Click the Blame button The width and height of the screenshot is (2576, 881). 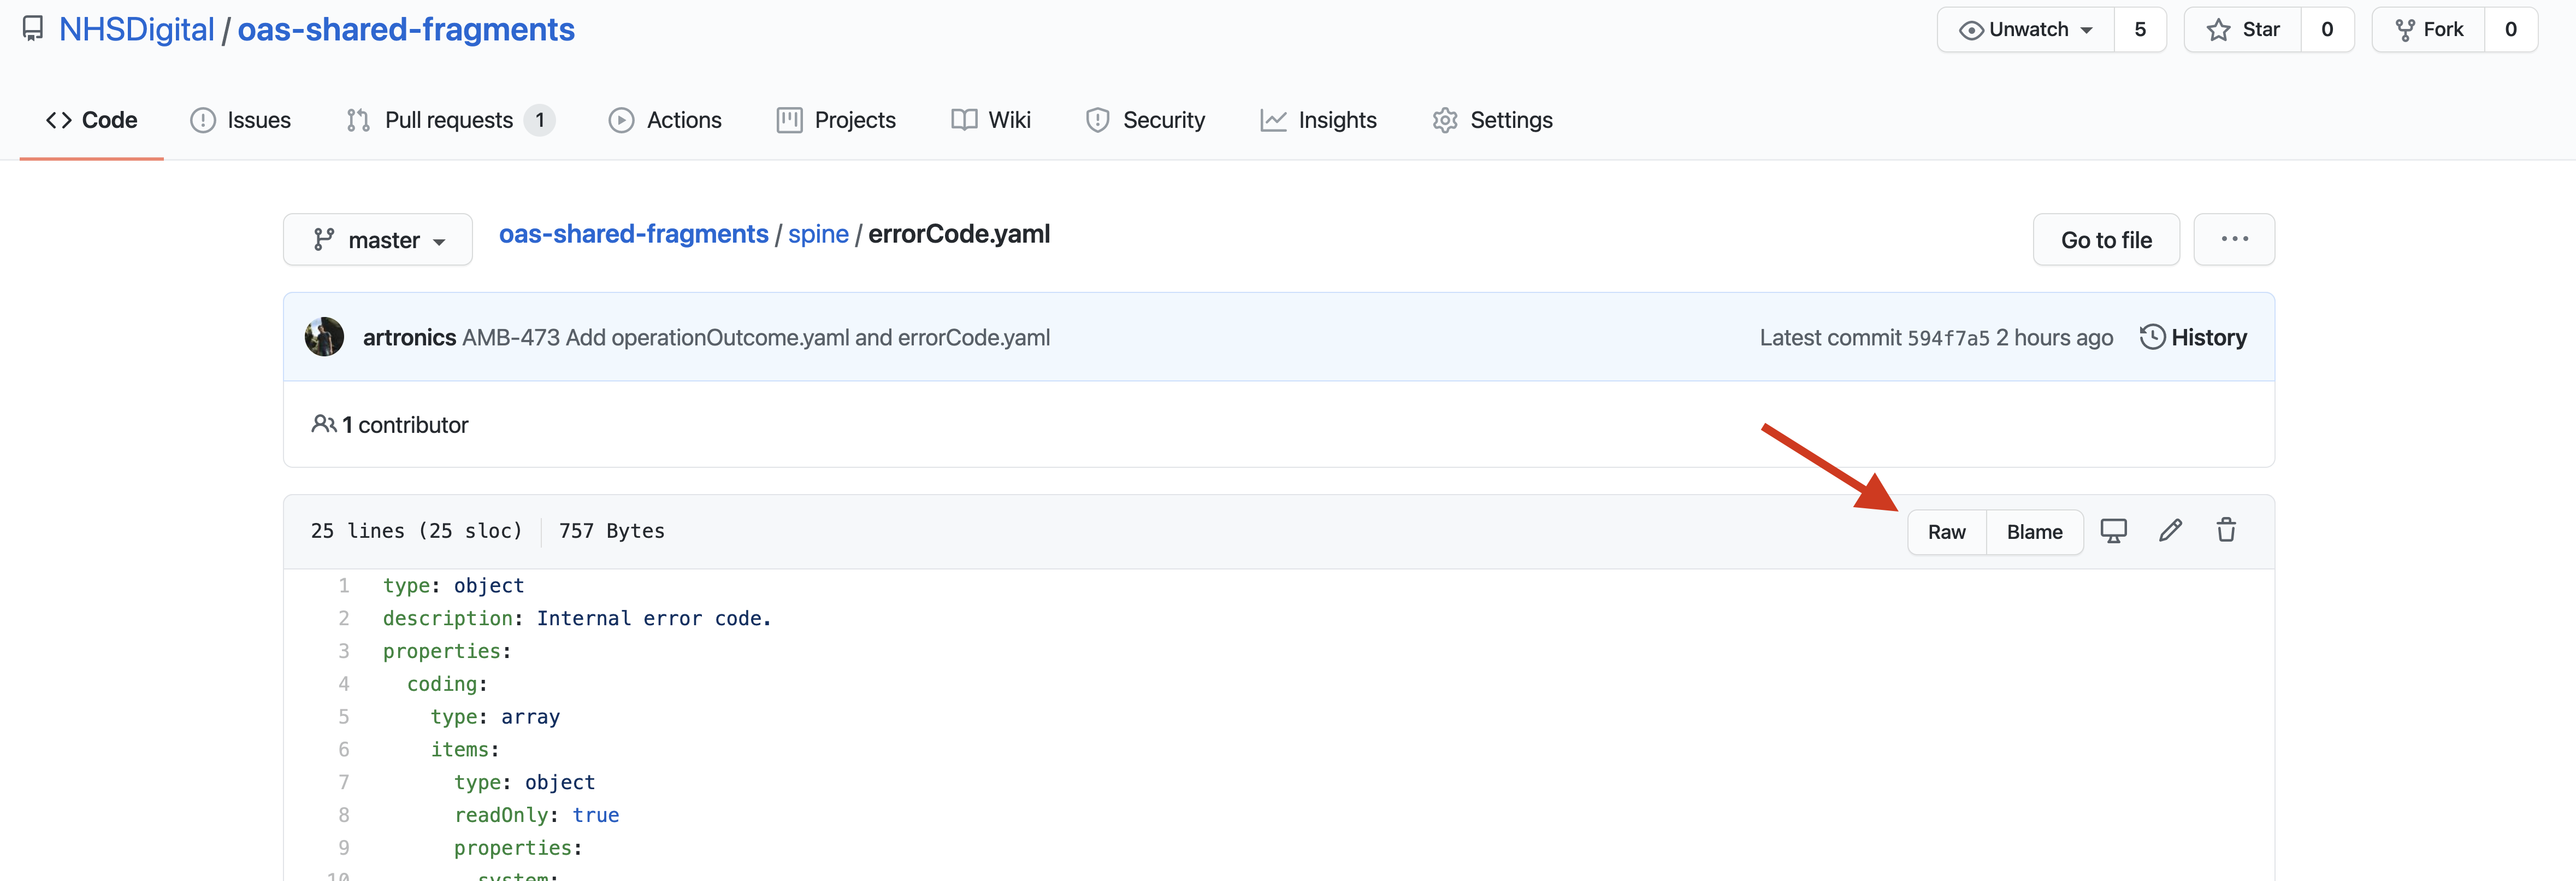tap(2033, 532)
